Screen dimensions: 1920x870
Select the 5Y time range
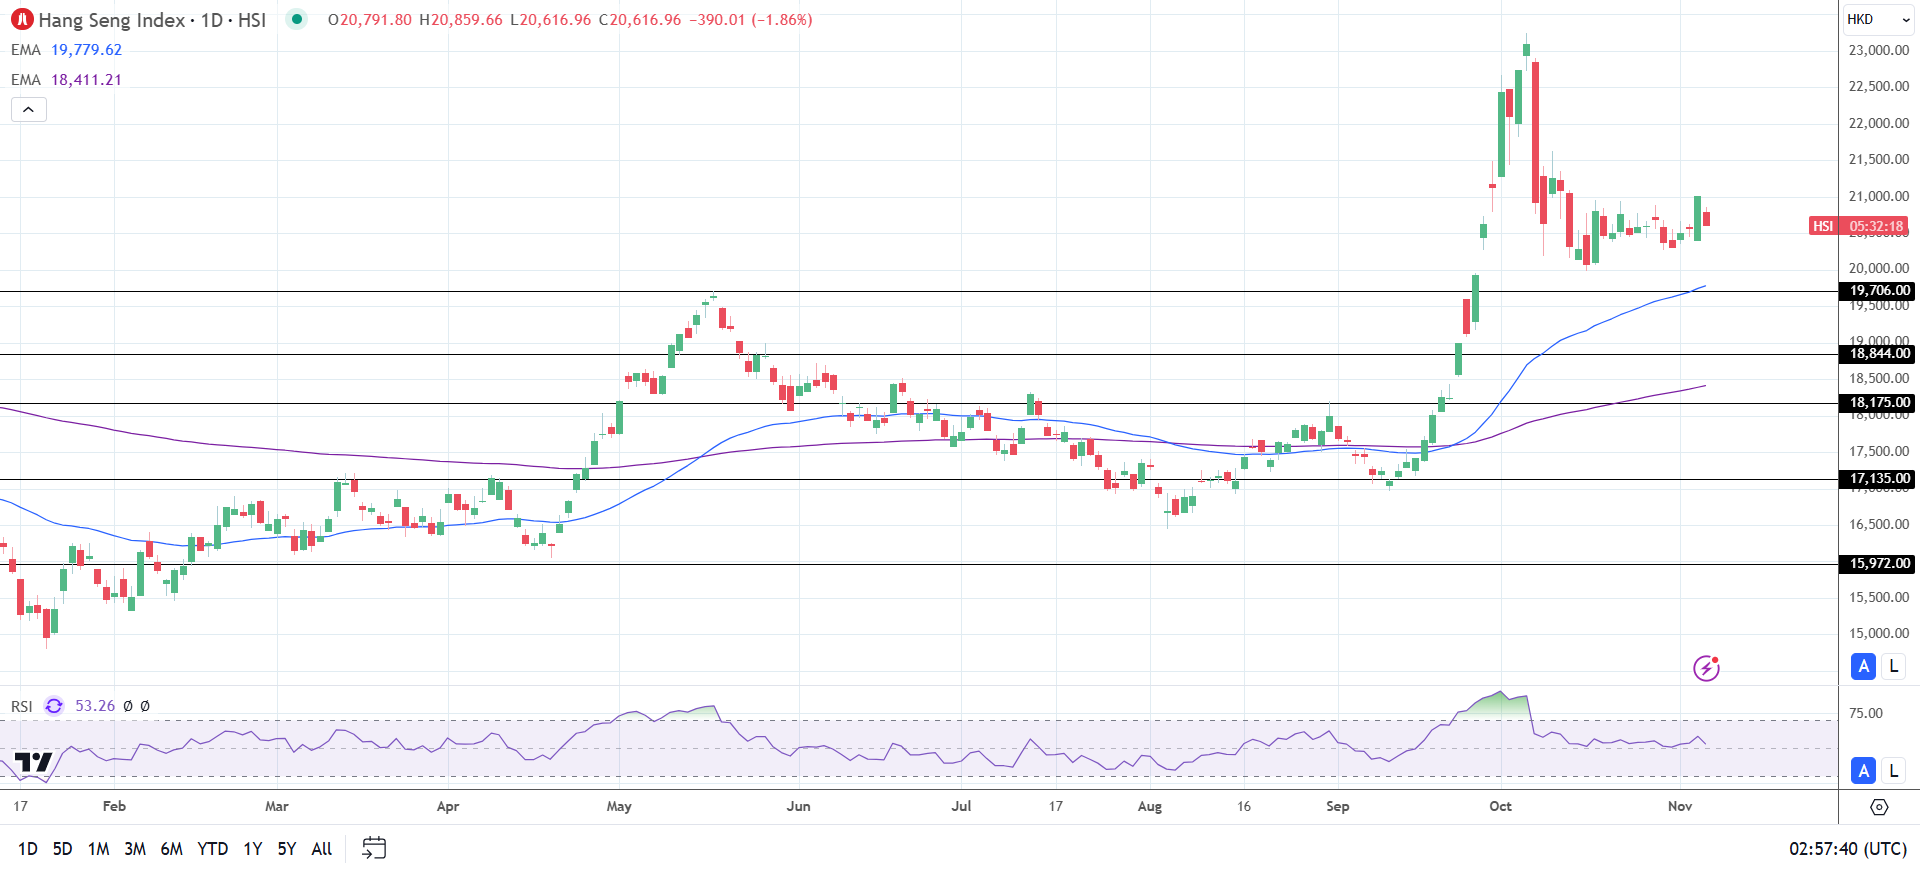click(287, 849)
